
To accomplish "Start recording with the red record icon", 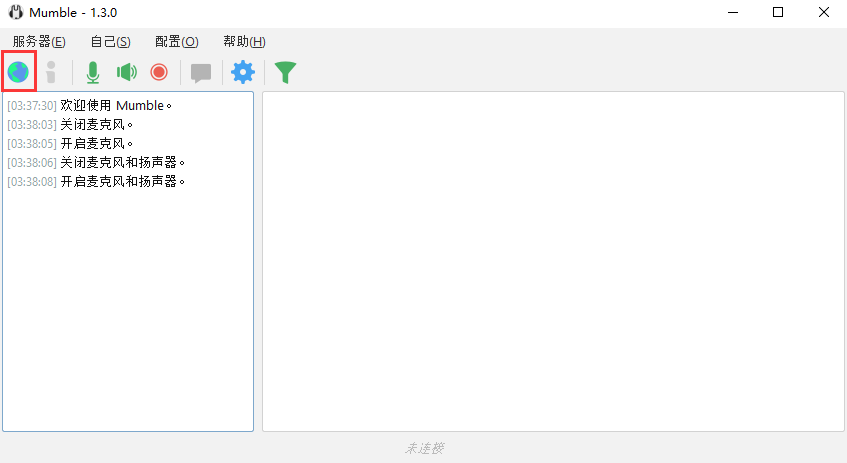I will (x=159, y=72).
